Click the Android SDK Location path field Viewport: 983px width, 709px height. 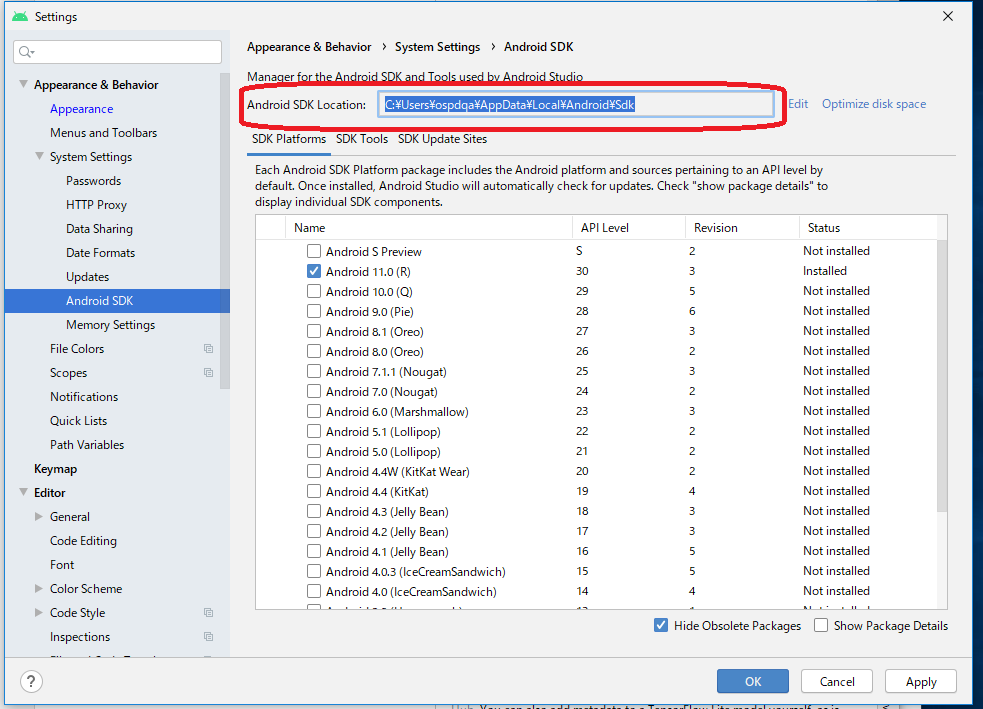point(576,105)
